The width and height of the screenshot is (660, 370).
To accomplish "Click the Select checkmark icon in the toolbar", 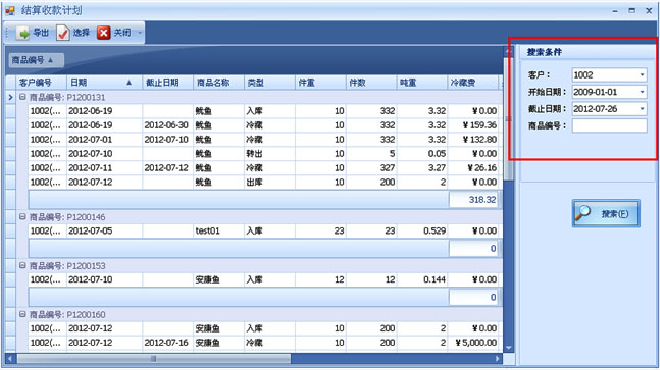I will pyautogui.click(x=63, y=33).
